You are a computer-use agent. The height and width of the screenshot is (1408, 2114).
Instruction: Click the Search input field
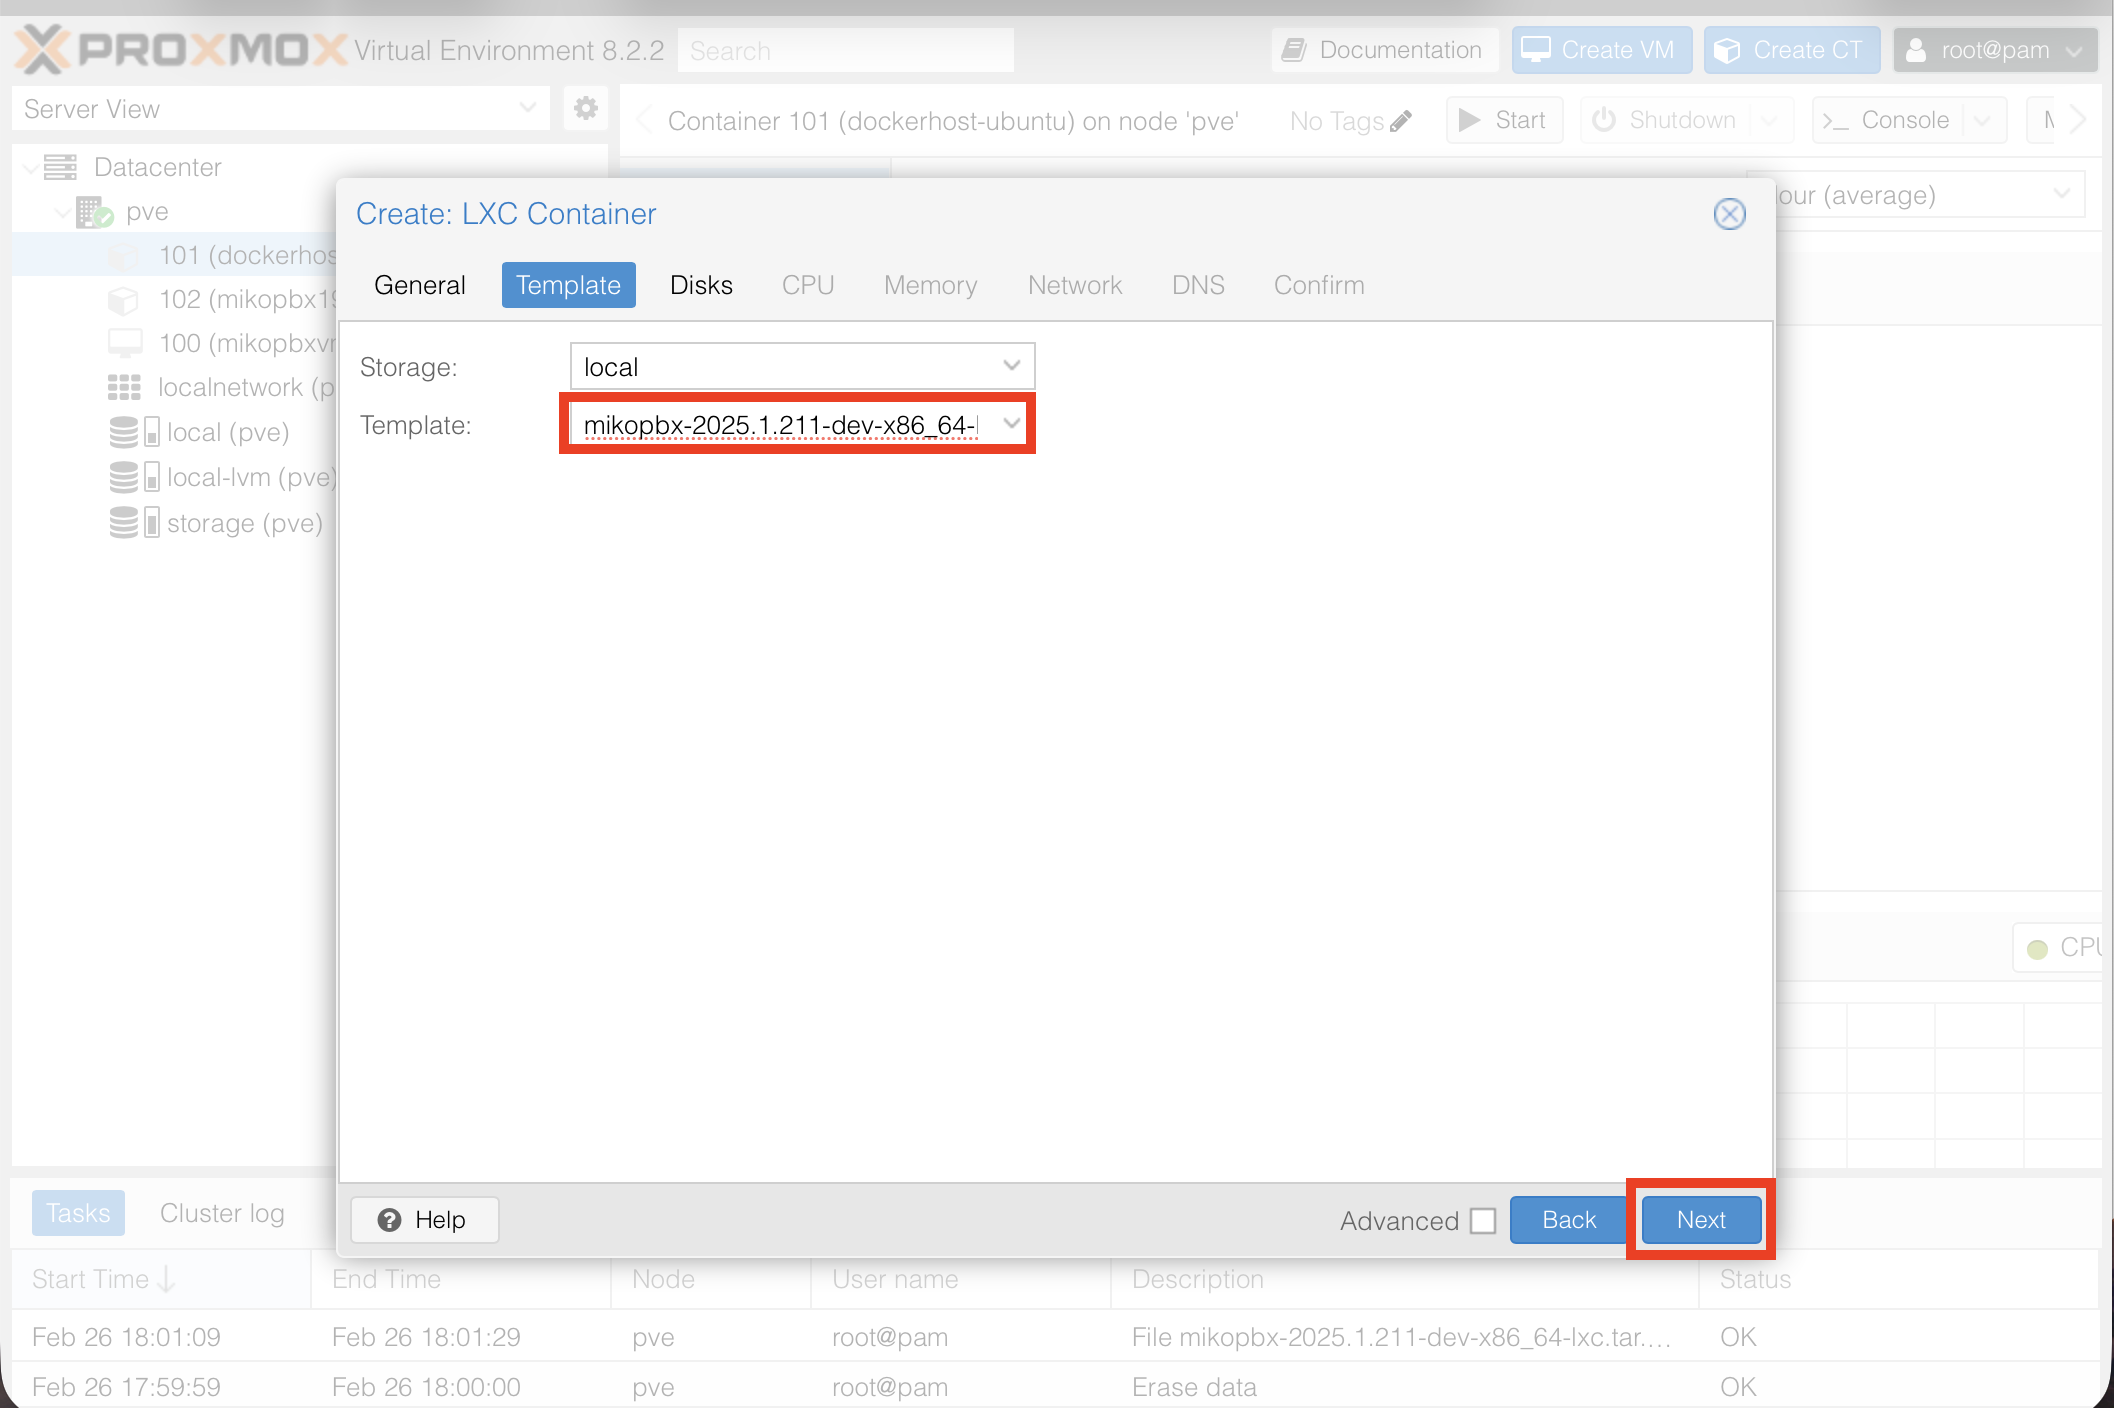click(845, 50)
